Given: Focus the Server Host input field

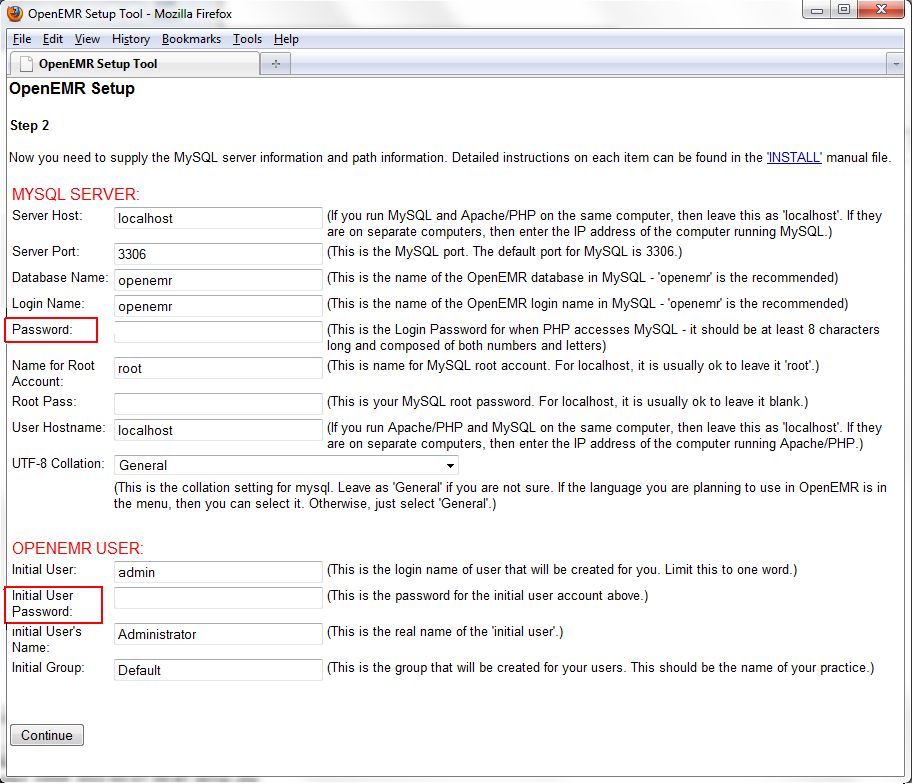Looking at the screenshot, I should pos(218,218).
